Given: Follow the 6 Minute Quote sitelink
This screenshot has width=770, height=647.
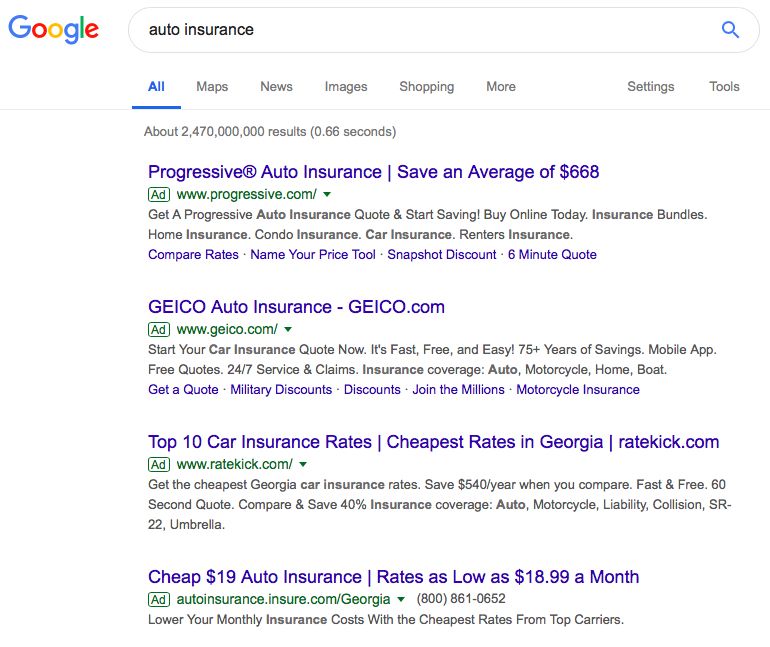Looking at the screenshot, I should (x=552, y=254).
